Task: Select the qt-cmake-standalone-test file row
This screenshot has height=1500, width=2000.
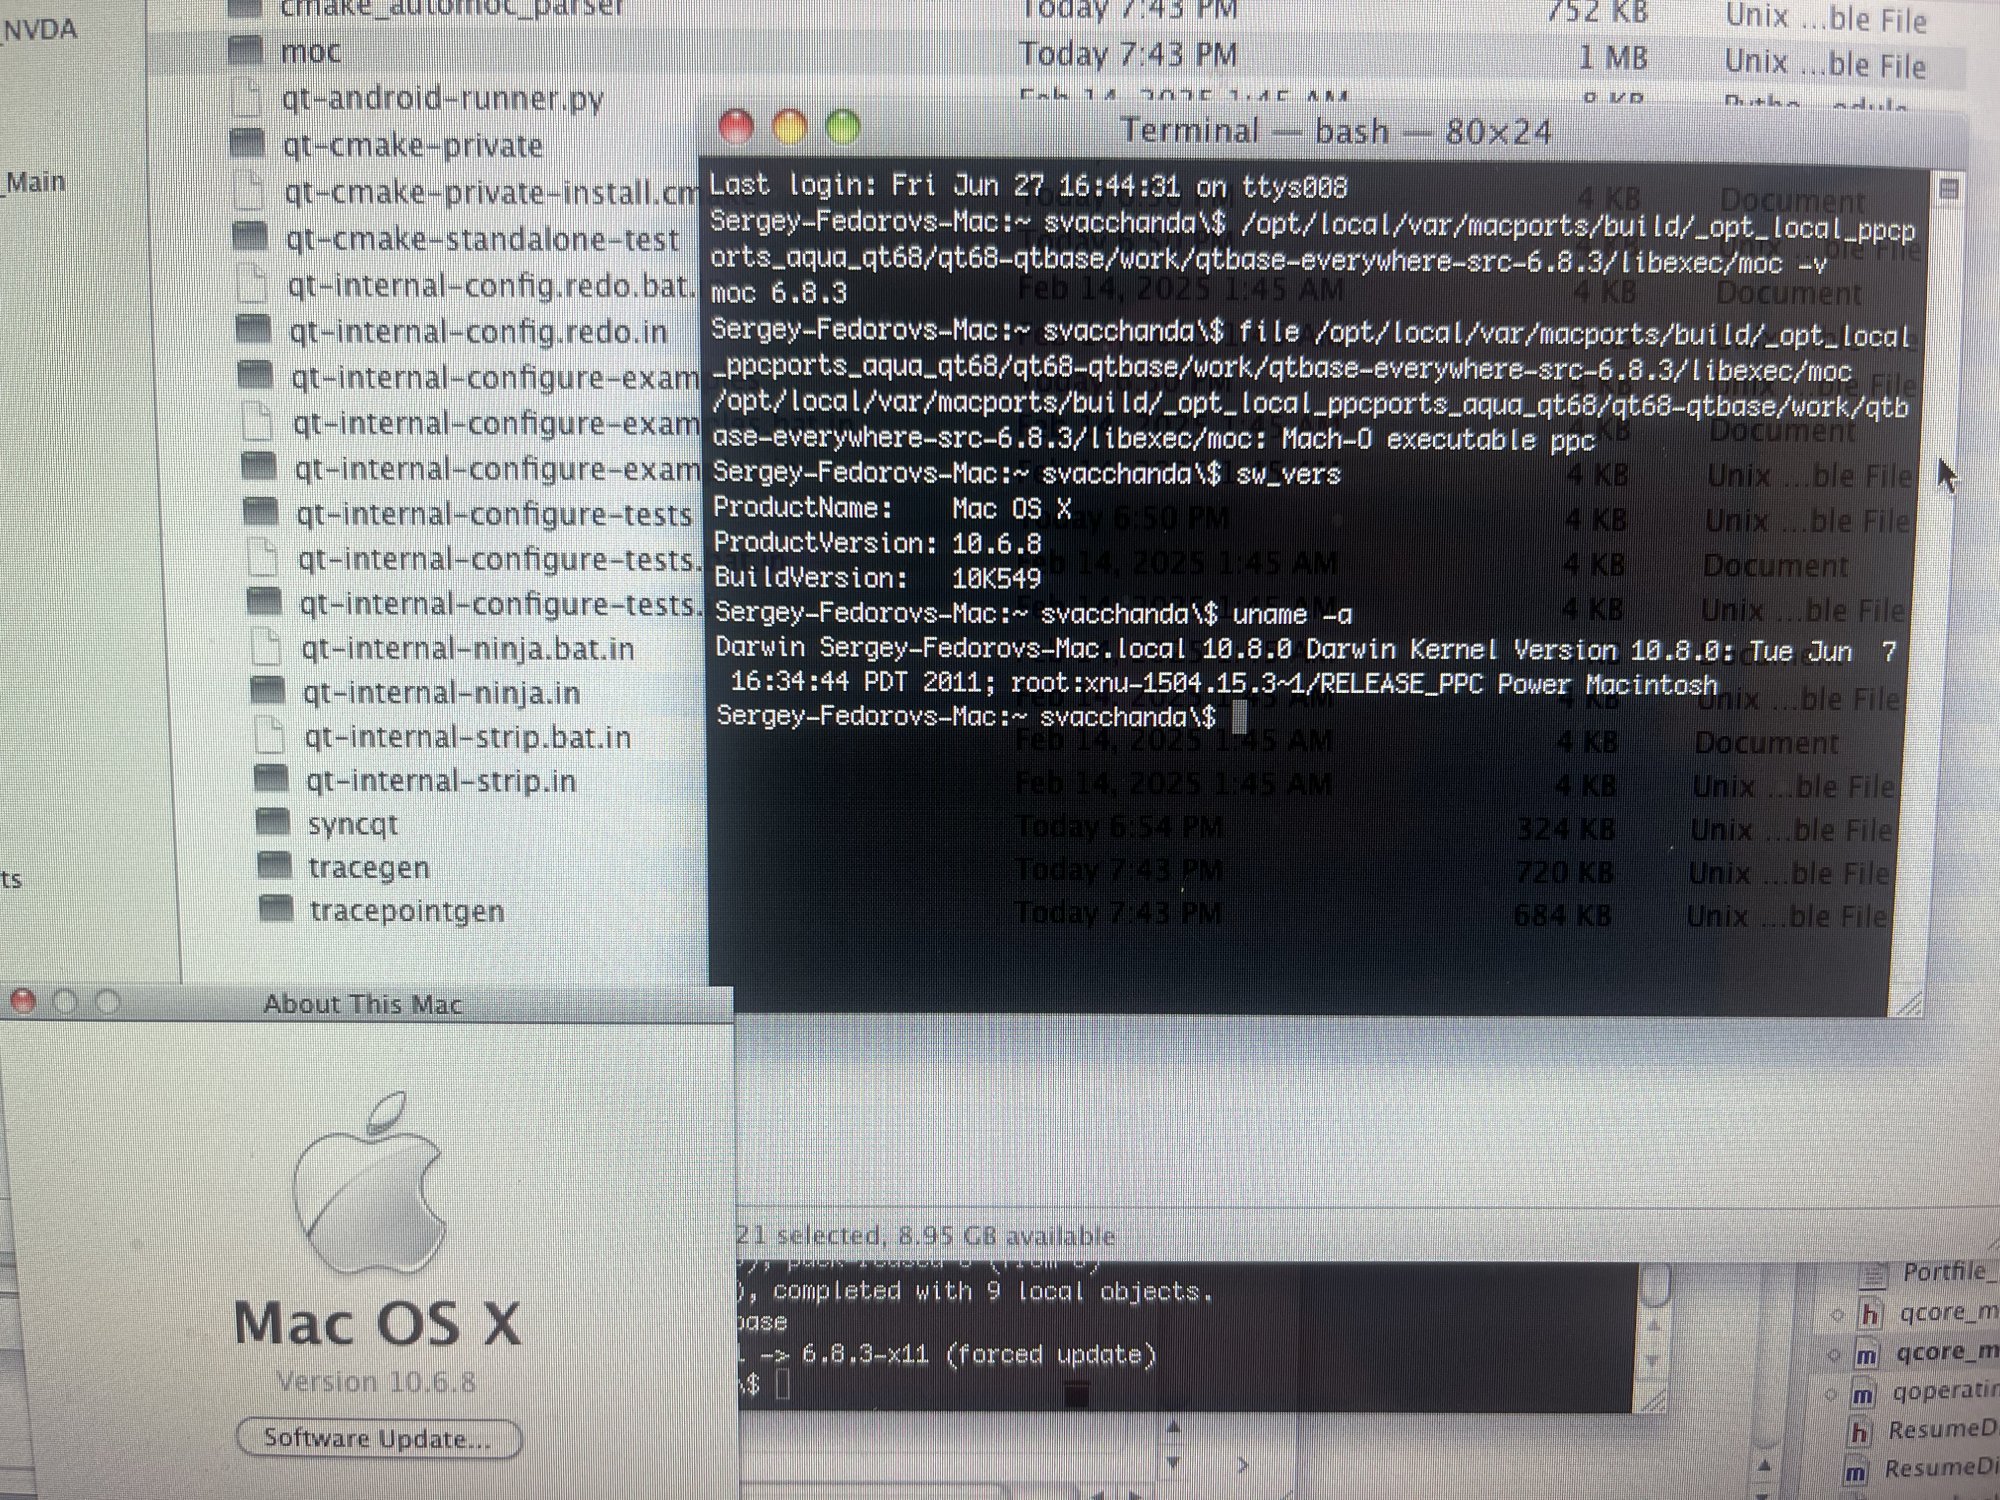Action: tap(481, 239)
